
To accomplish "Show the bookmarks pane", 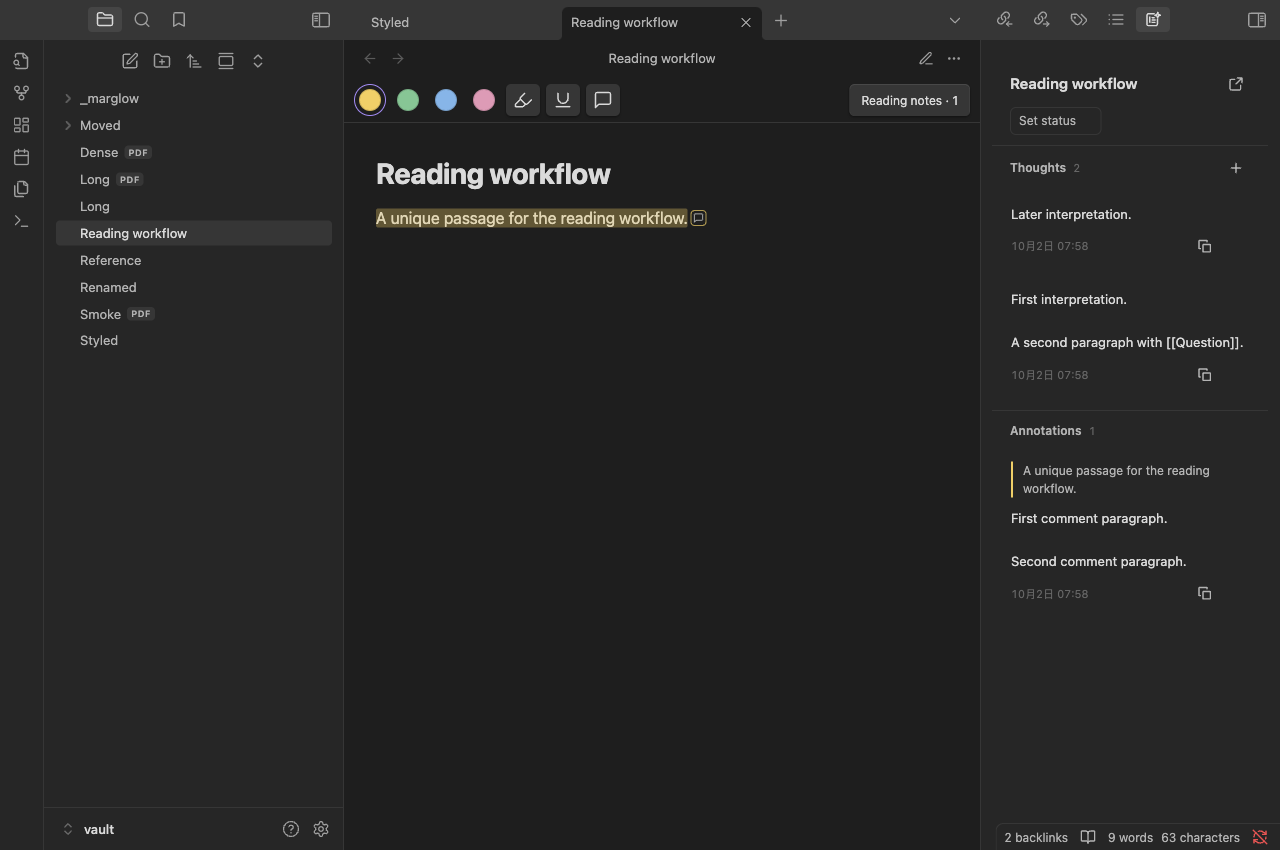I will point(179,20).
